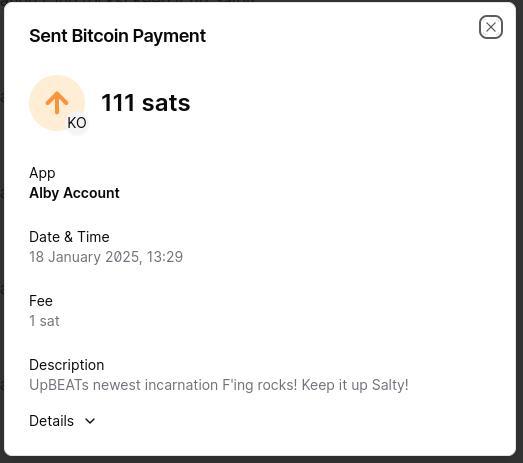Open the Details section label
The height and width of the screenshot is (463, 523).
tap(51, 421)
